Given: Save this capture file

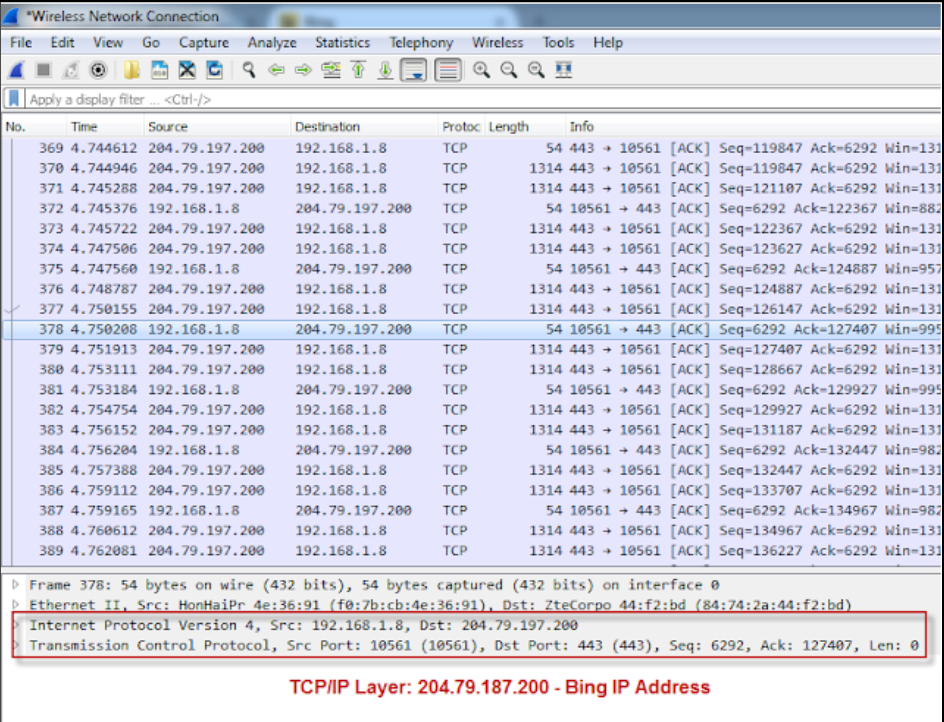Looking at the screenshot, I should (x=159, y=70).
